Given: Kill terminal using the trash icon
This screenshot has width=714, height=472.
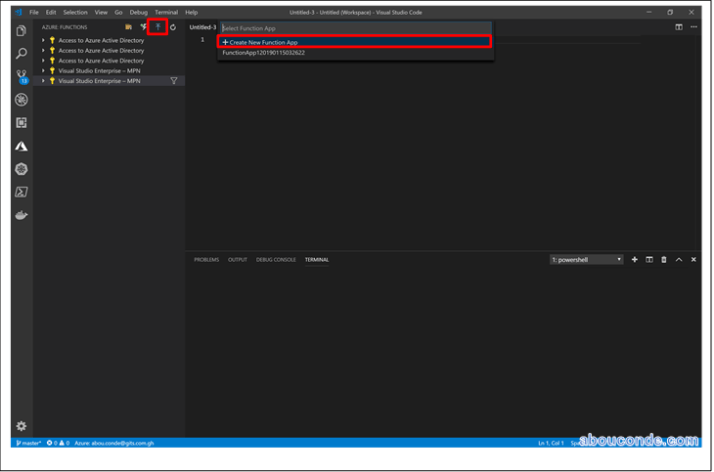Looking at the screenshot, I should tap(663, 260).
